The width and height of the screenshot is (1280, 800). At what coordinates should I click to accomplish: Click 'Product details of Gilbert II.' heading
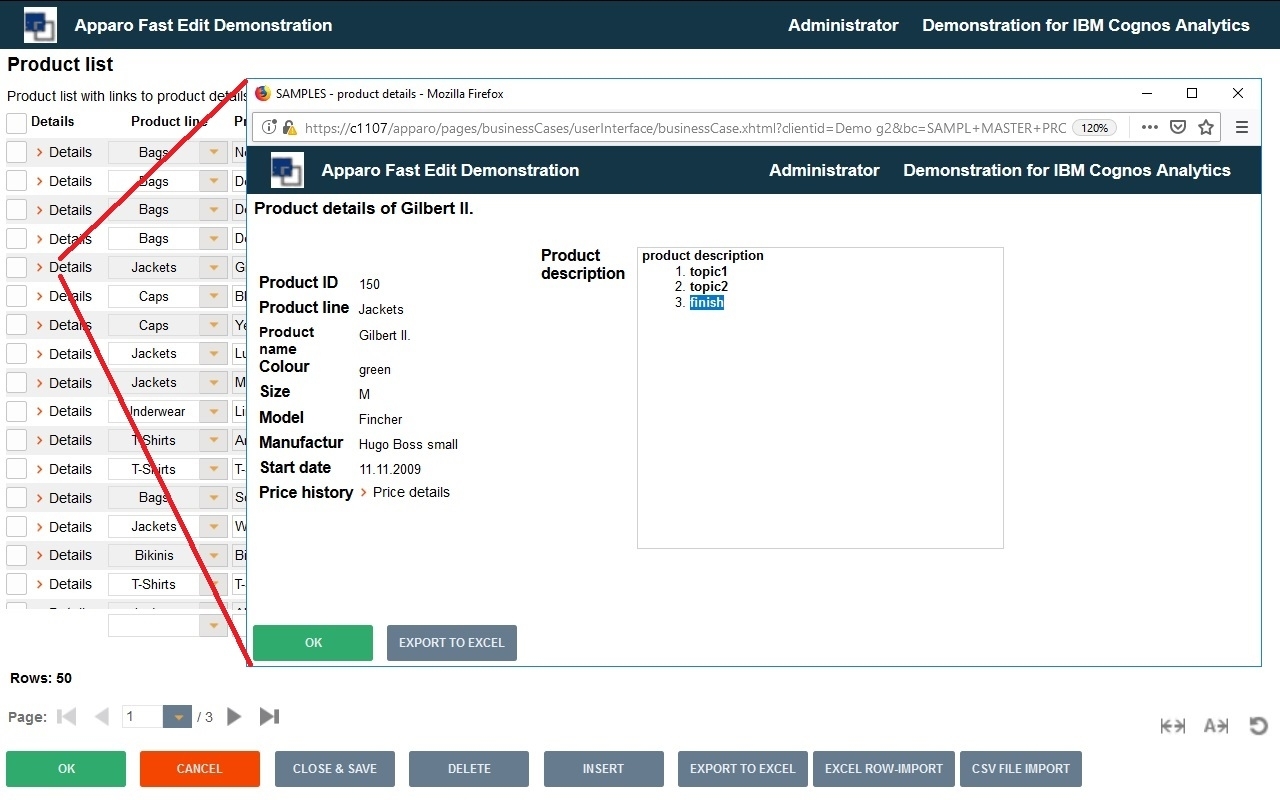(364, 209)
